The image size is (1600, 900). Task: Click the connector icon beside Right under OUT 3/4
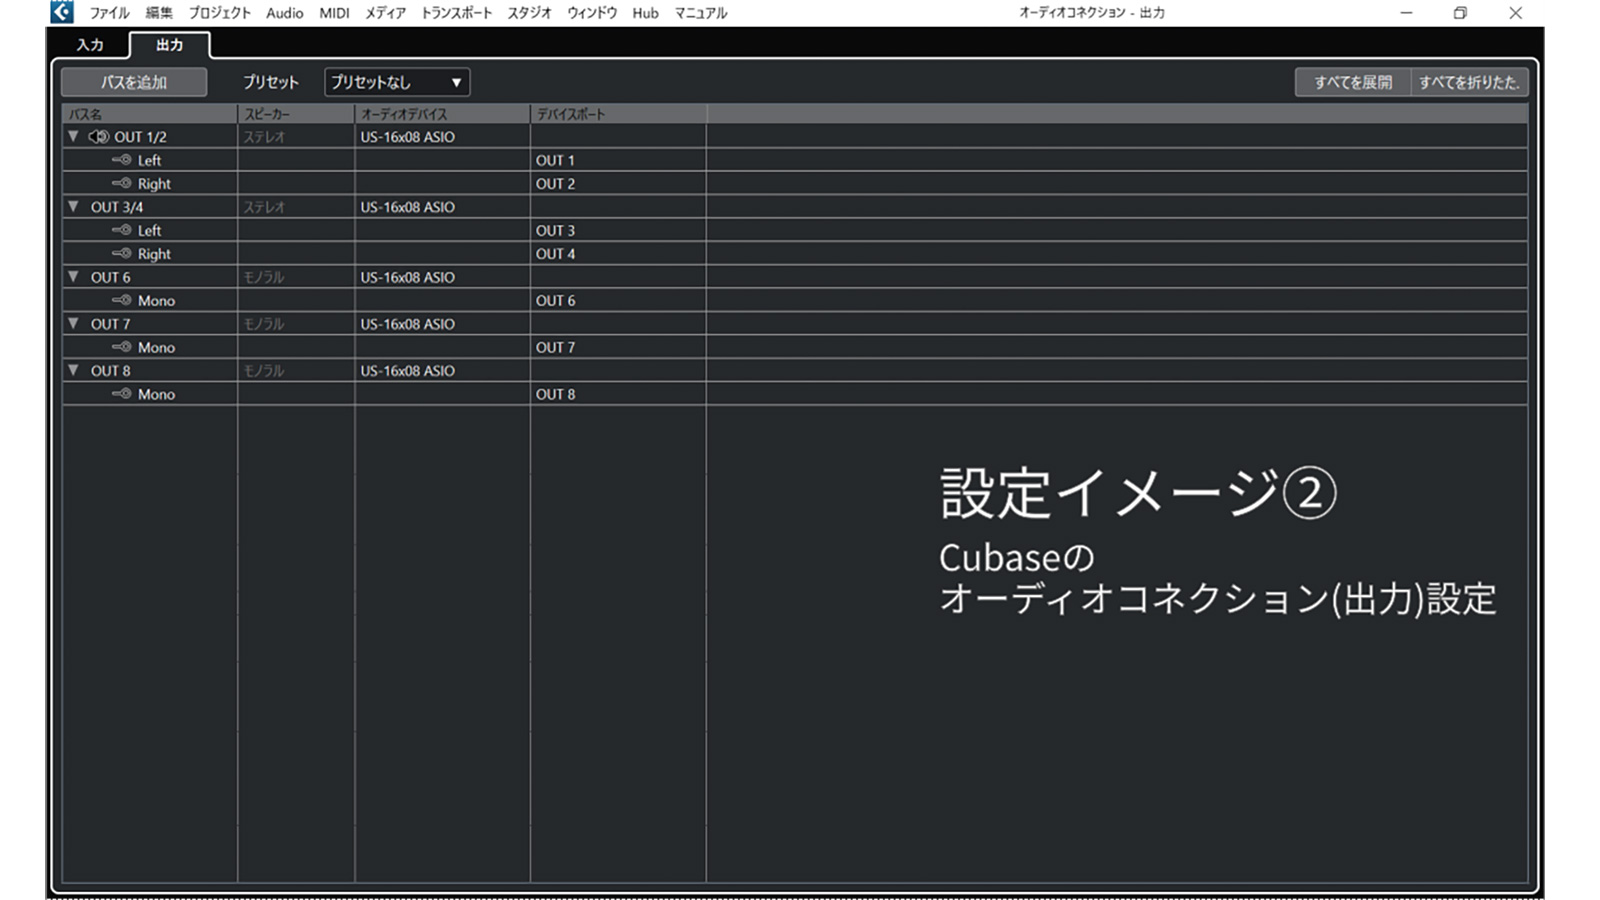point(122,253)
